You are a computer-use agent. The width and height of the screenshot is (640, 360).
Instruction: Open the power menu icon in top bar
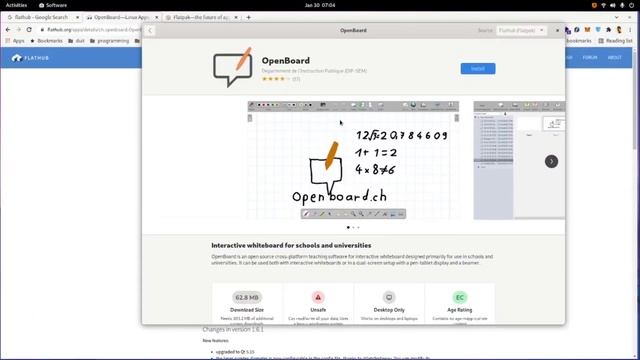coord(631,5)
